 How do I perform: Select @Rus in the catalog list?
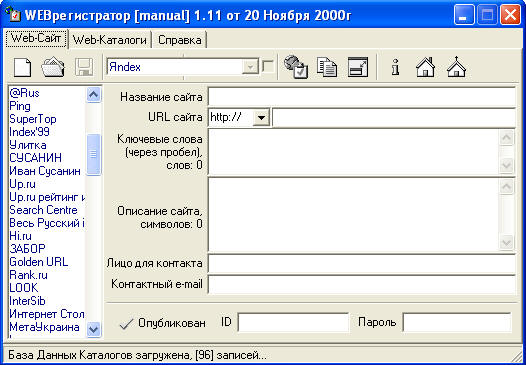pyautogui.click(x=24, y=93)
